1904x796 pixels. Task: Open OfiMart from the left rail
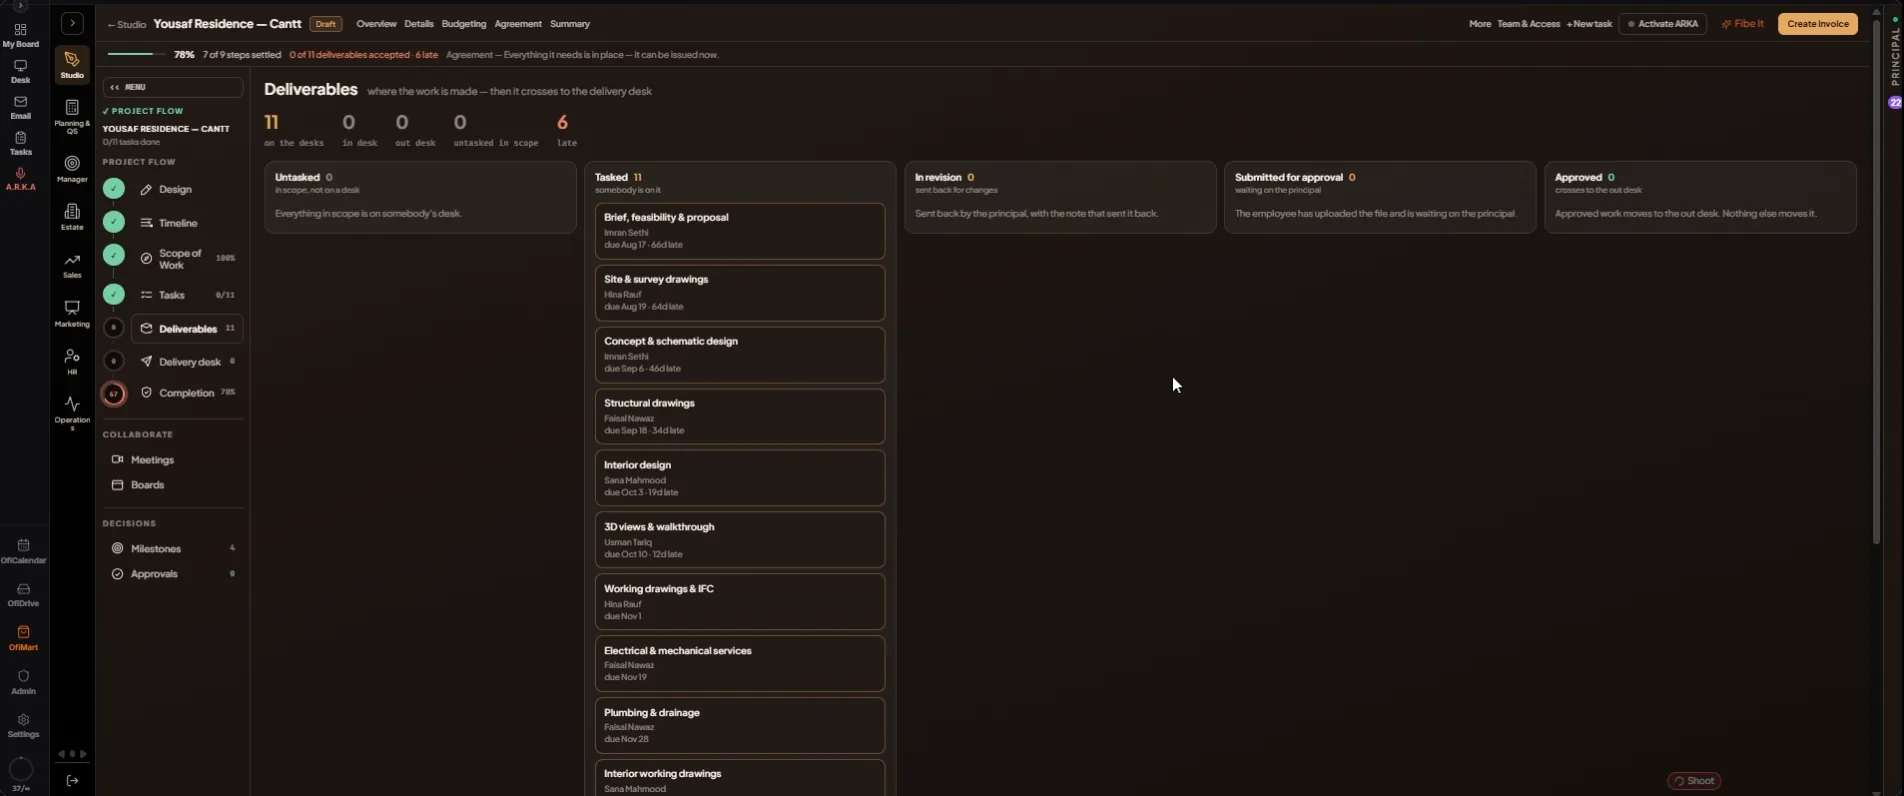(23, 638)
